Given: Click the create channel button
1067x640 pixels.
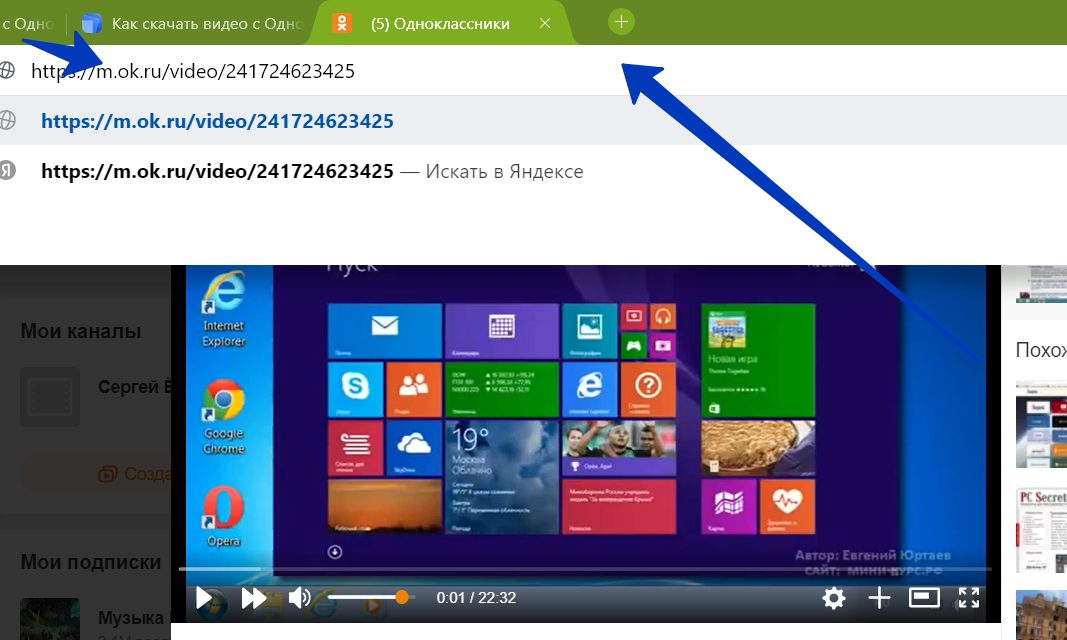Looking at the screenshot, I should point(97,473).
